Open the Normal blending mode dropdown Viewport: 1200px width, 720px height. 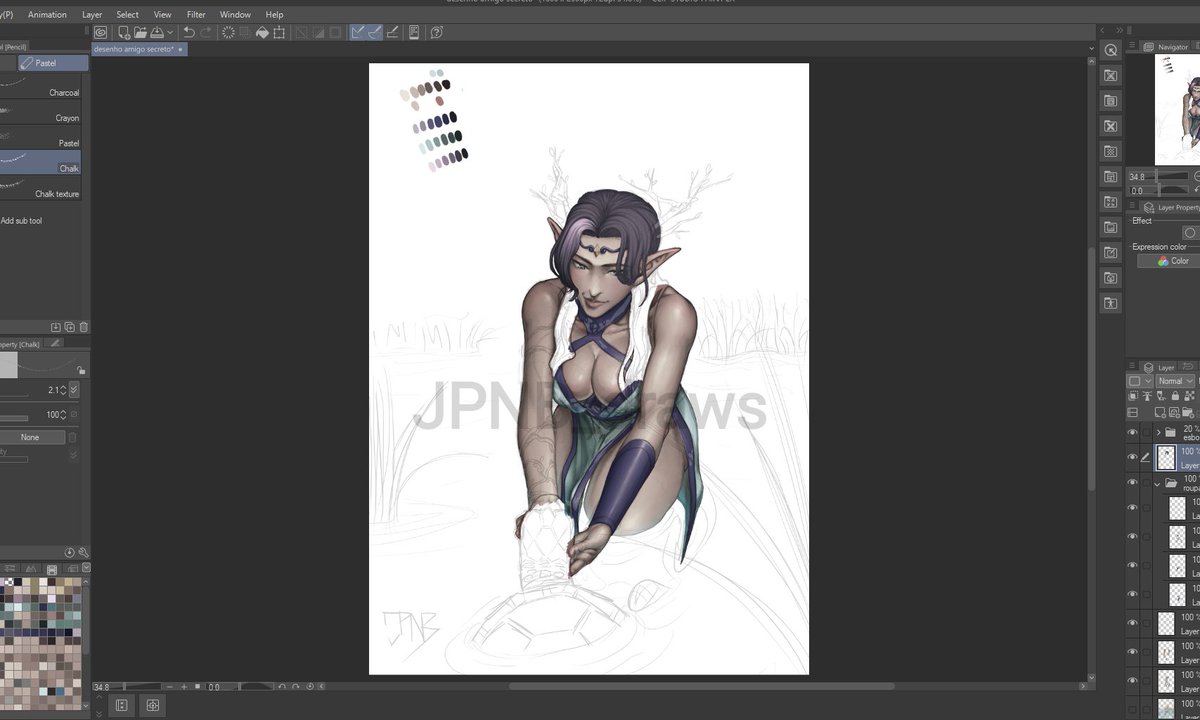pyautogui.click(x=1176, y=381)
